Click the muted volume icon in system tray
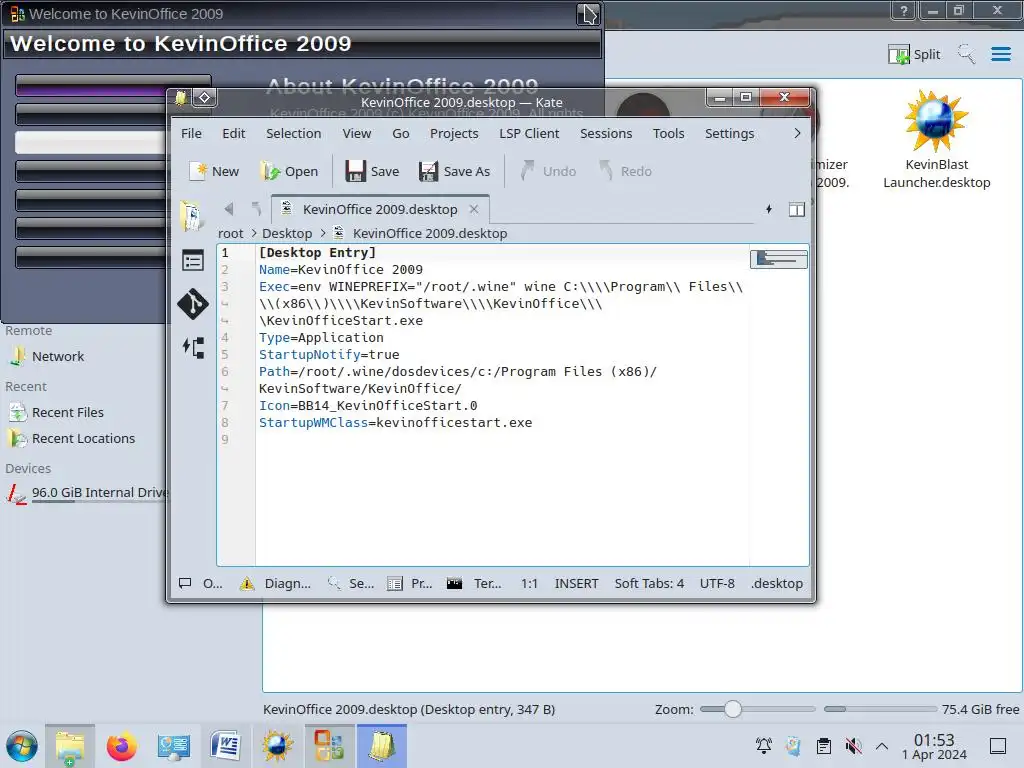 pyautogui.click(x=853, y=746)
